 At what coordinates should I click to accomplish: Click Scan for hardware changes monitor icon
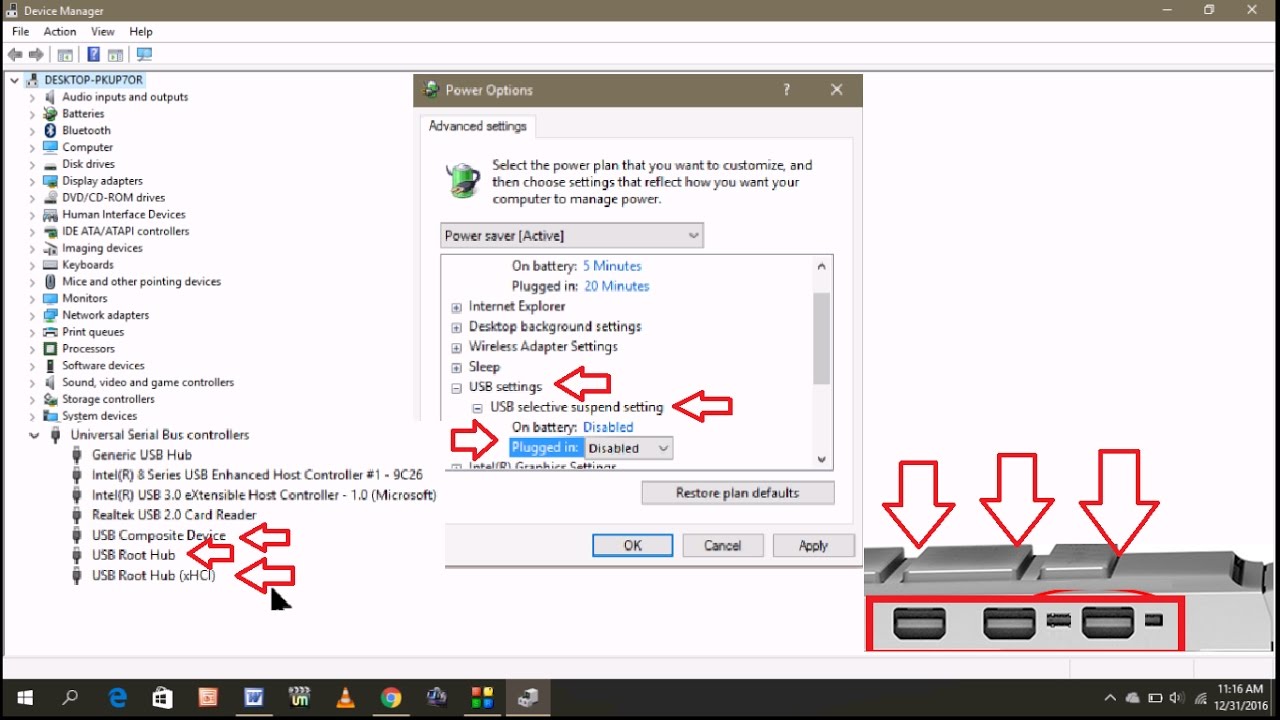coord(144,55)
